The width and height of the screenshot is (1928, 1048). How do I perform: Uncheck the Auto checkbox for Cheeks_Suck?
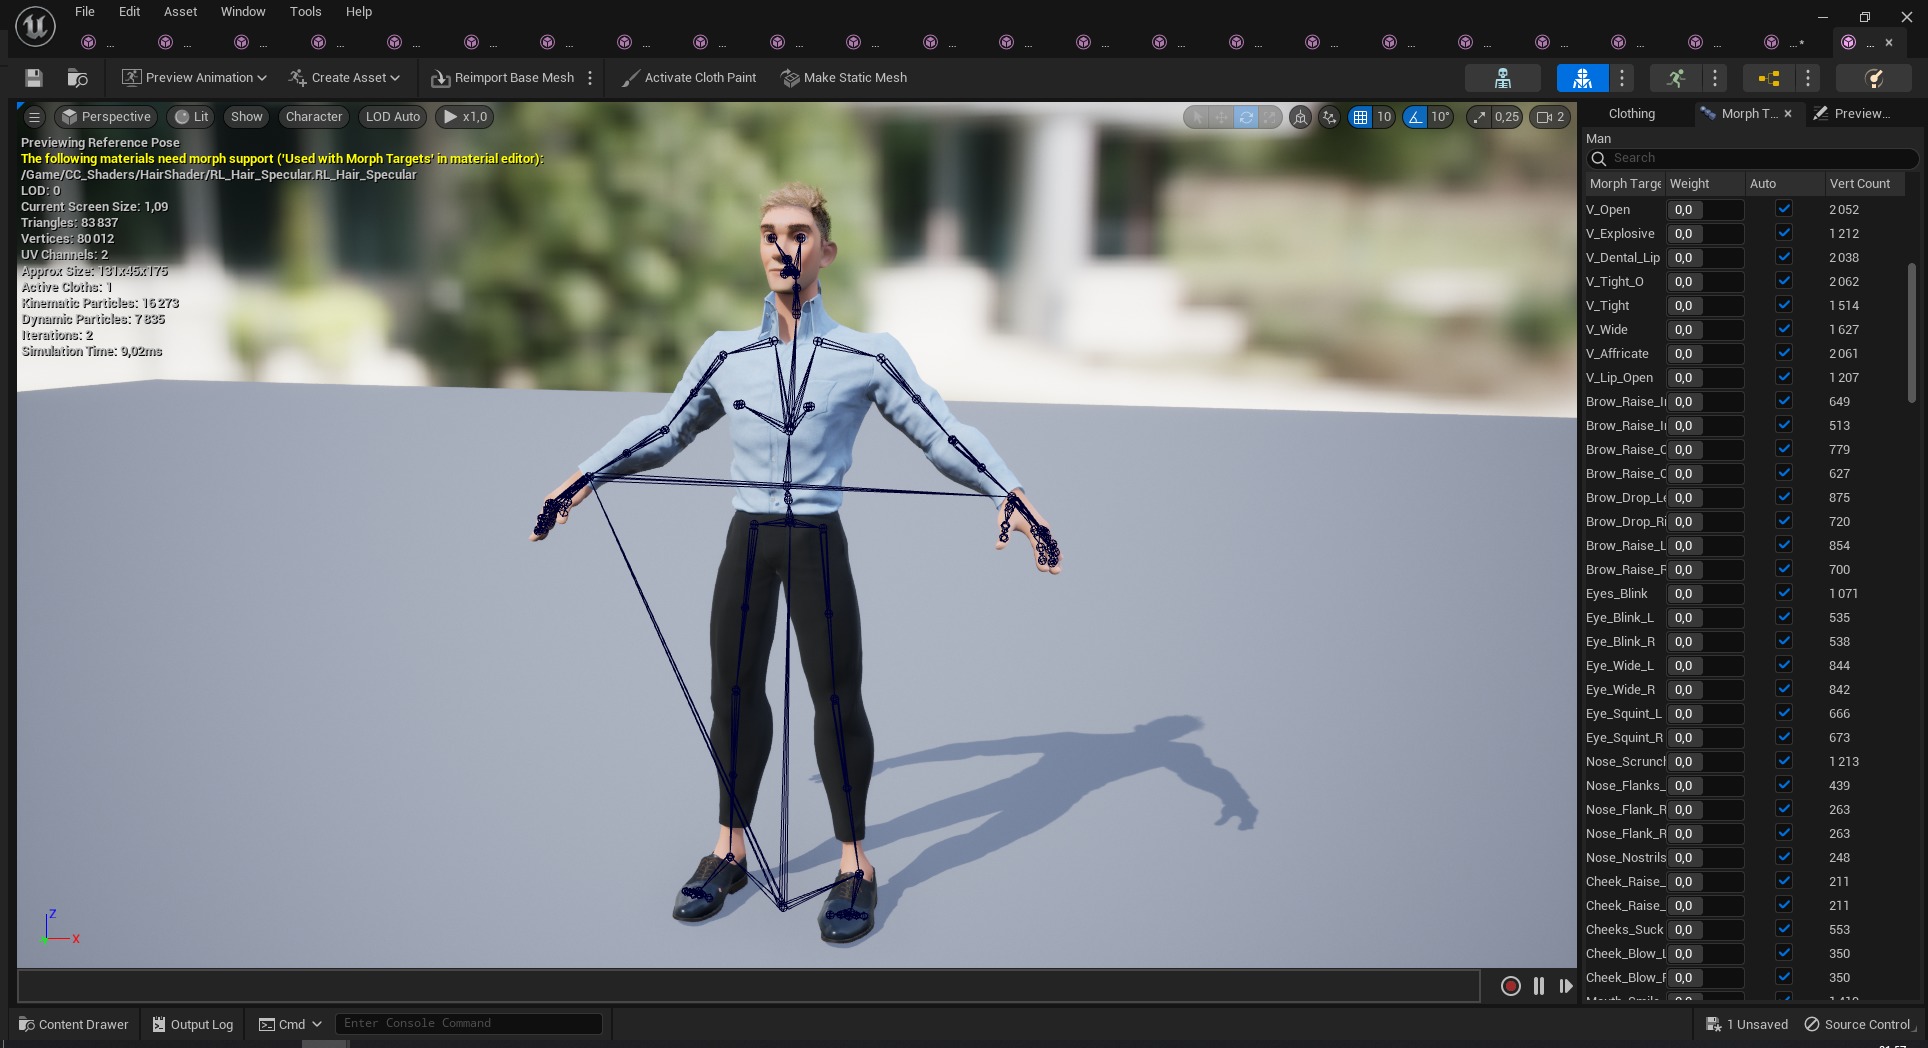pyautogui.click(x=1784, y=929)
